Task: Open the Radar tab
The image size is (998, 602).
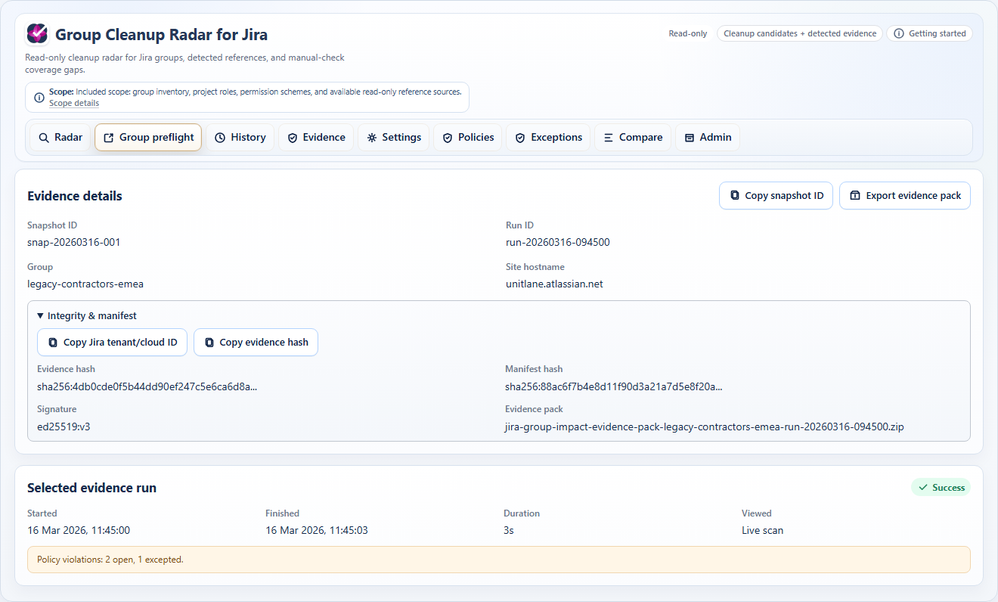Action: click(x=60, y=137)
